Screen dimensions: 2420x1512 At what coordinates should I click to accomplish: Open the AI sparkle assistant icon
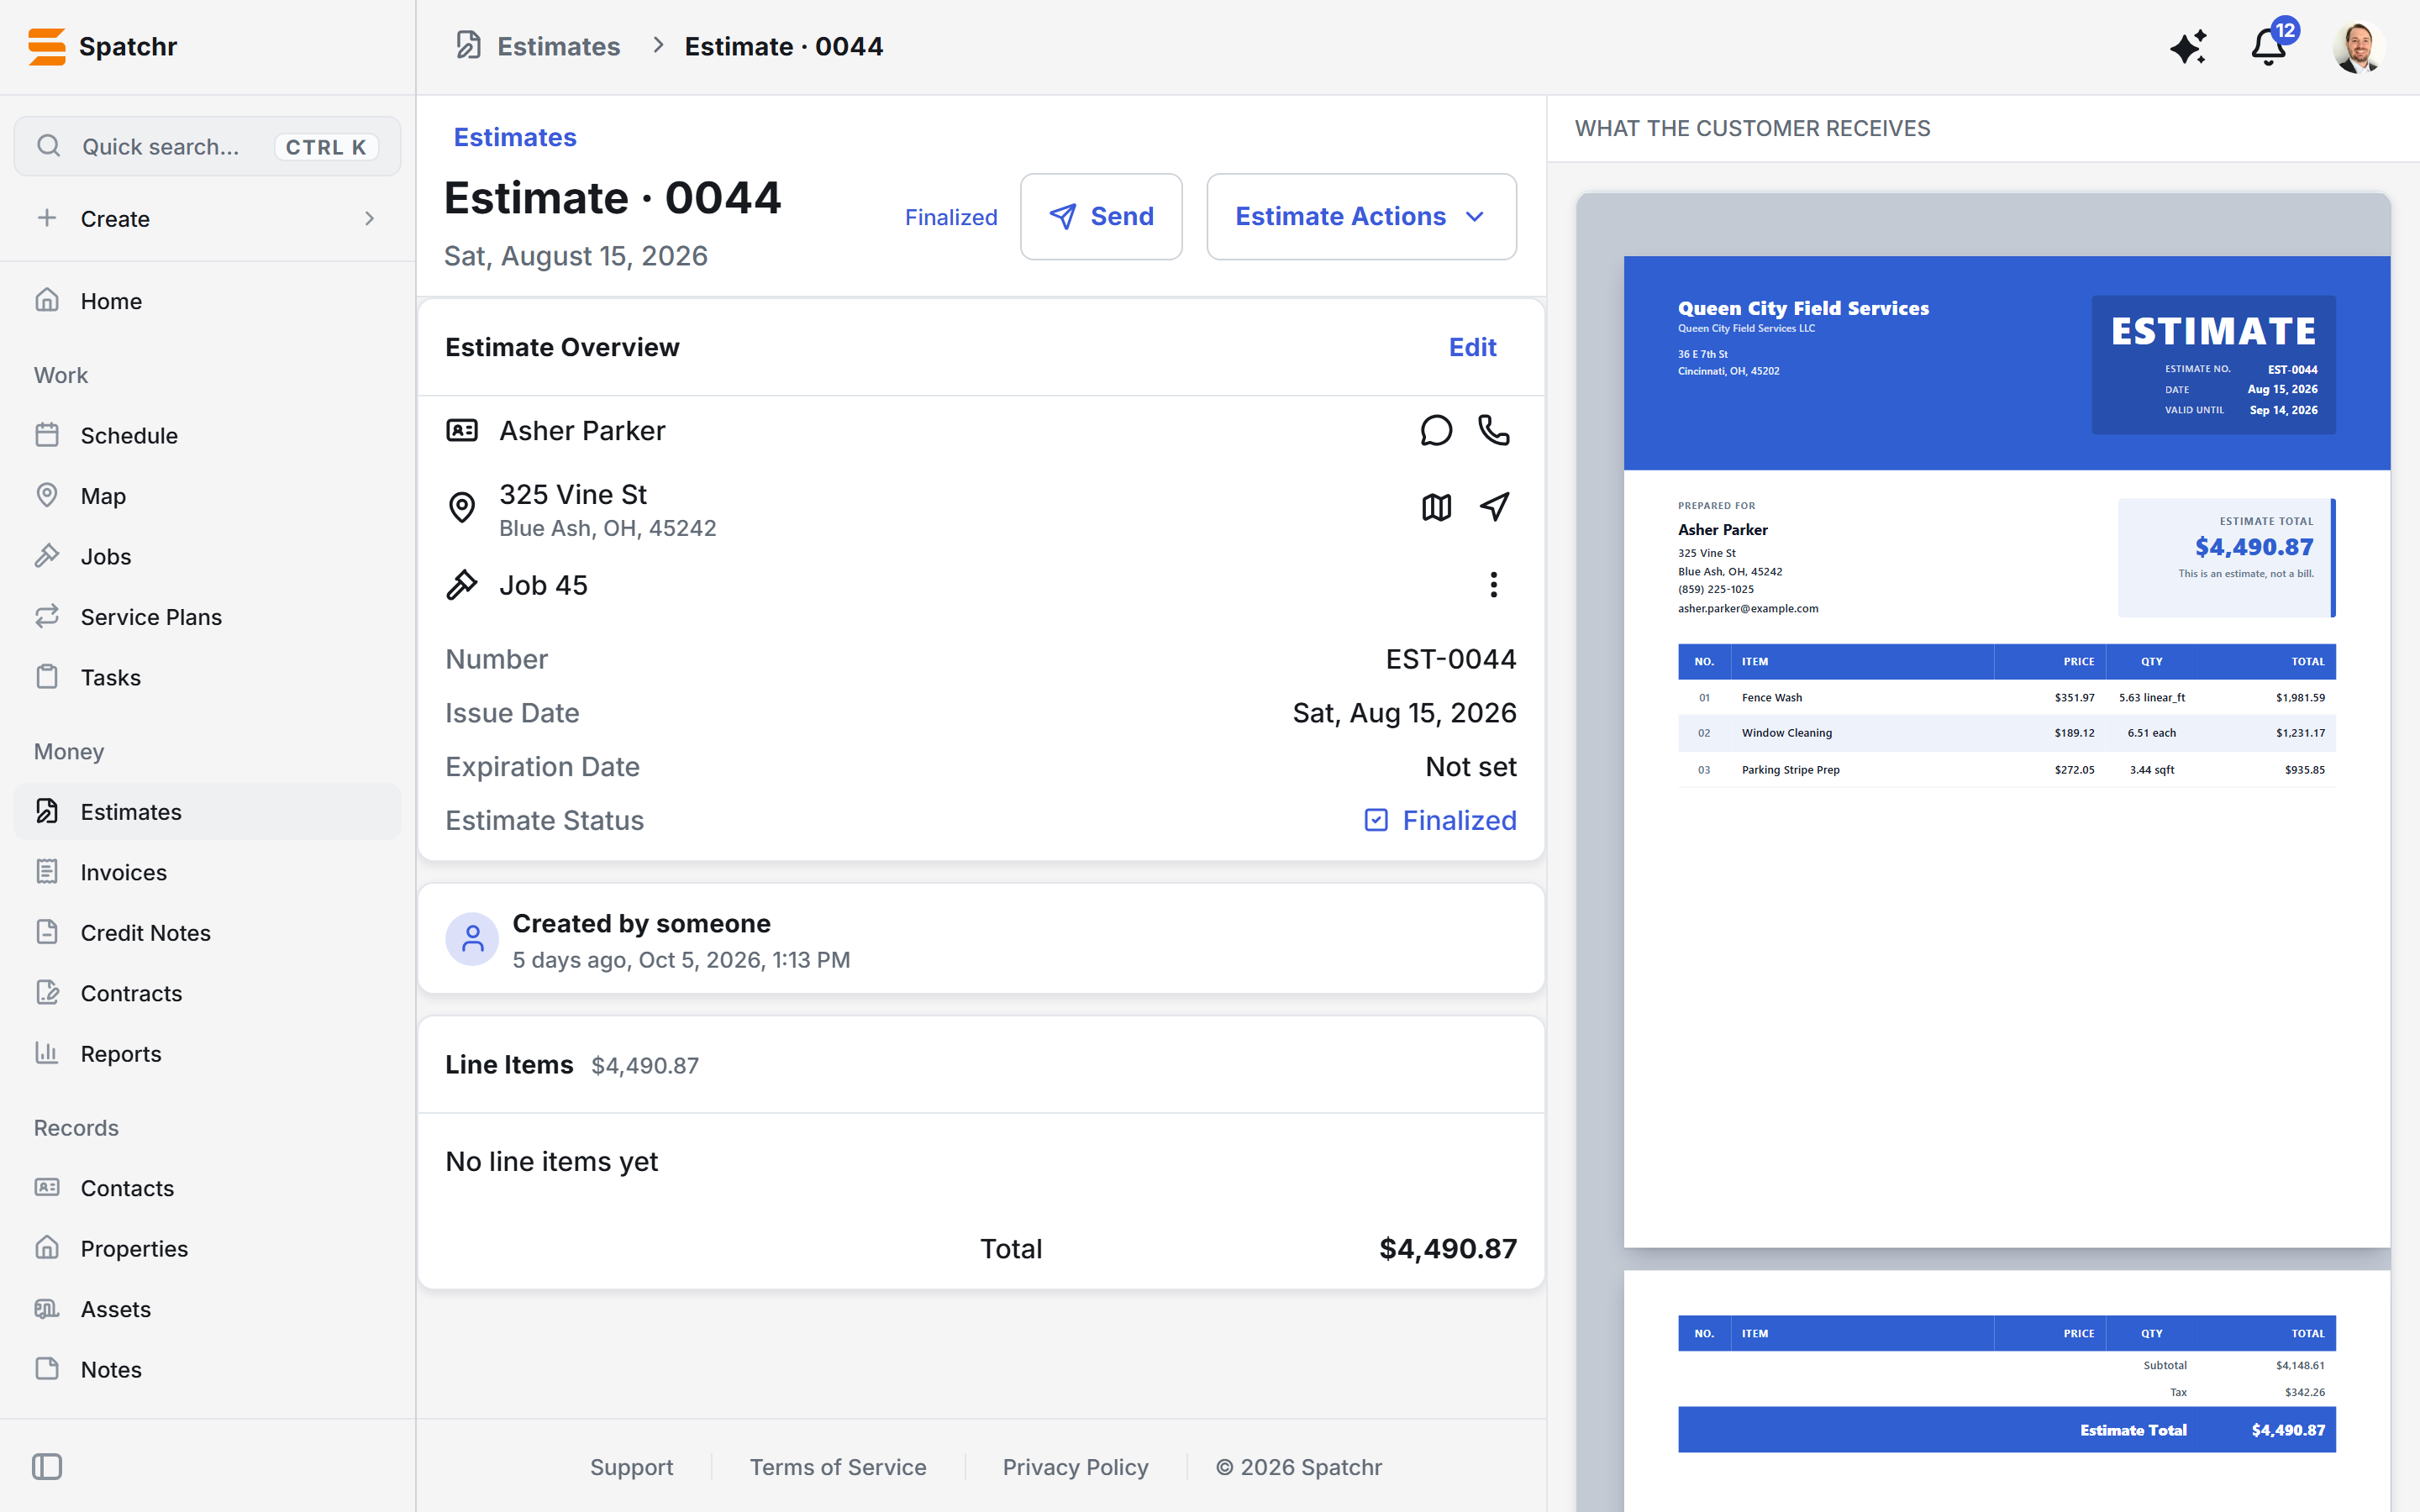[2187, 47]
